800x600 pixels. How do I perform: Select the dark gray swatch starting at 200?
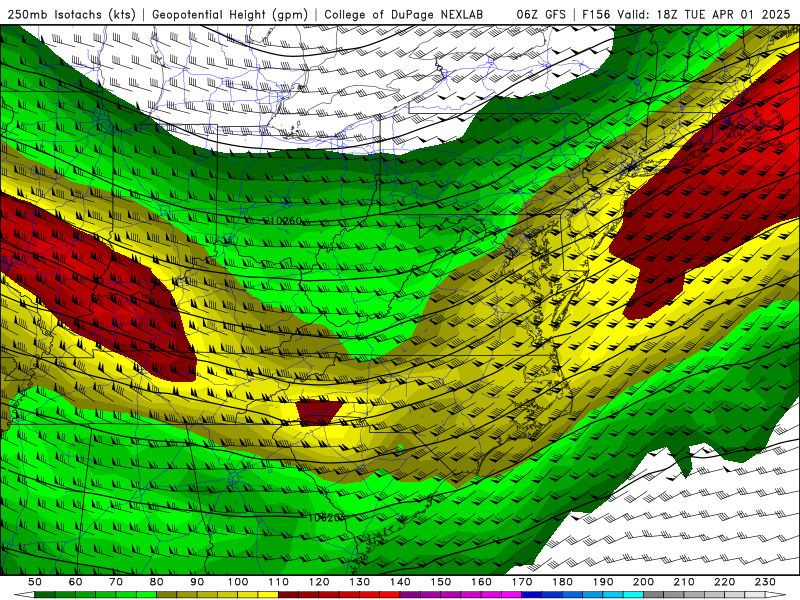coord(654,594)
